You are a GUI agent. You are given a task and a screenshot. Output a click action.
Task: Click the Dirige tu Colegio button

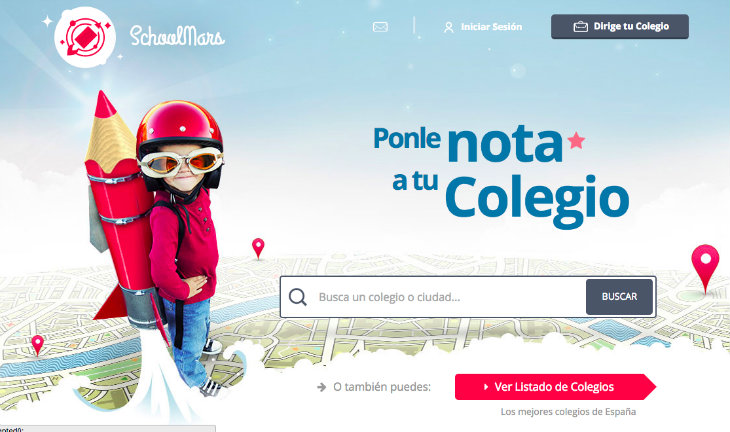(620, 27)
